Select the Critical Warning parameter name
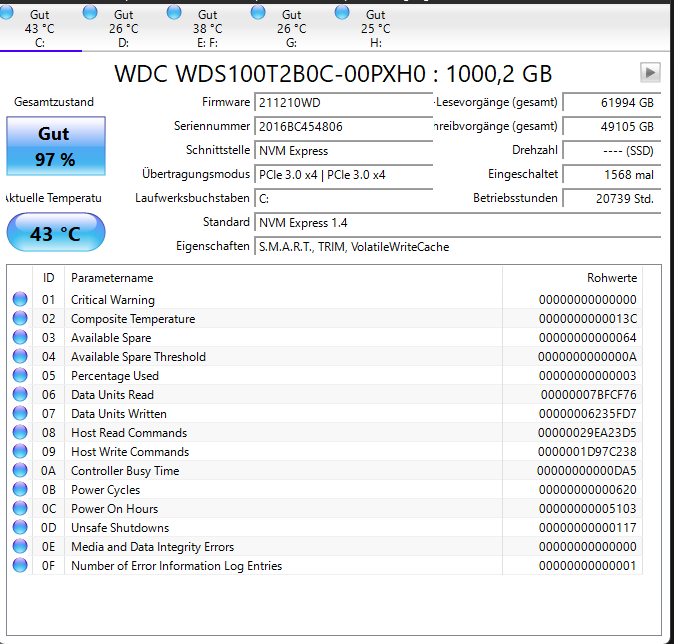 click(113, 300)
